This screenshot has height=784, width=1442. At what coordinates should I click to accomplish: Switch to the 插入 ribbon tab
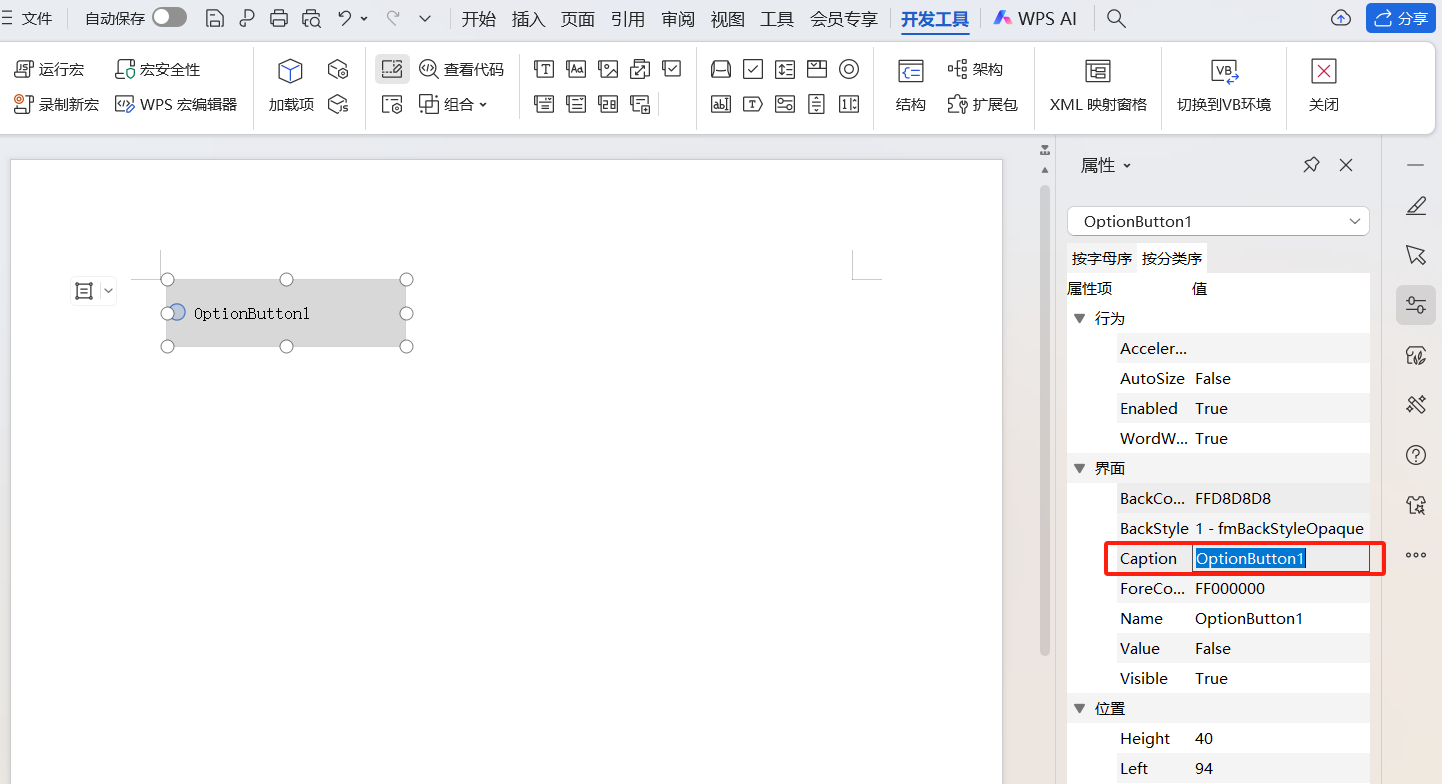point(528,19)
